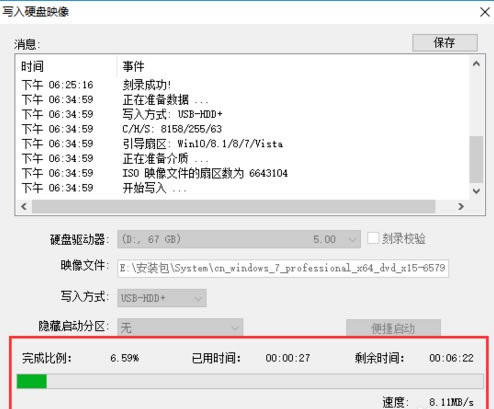Click the message list scroll up arrow

tap(476, 64)
